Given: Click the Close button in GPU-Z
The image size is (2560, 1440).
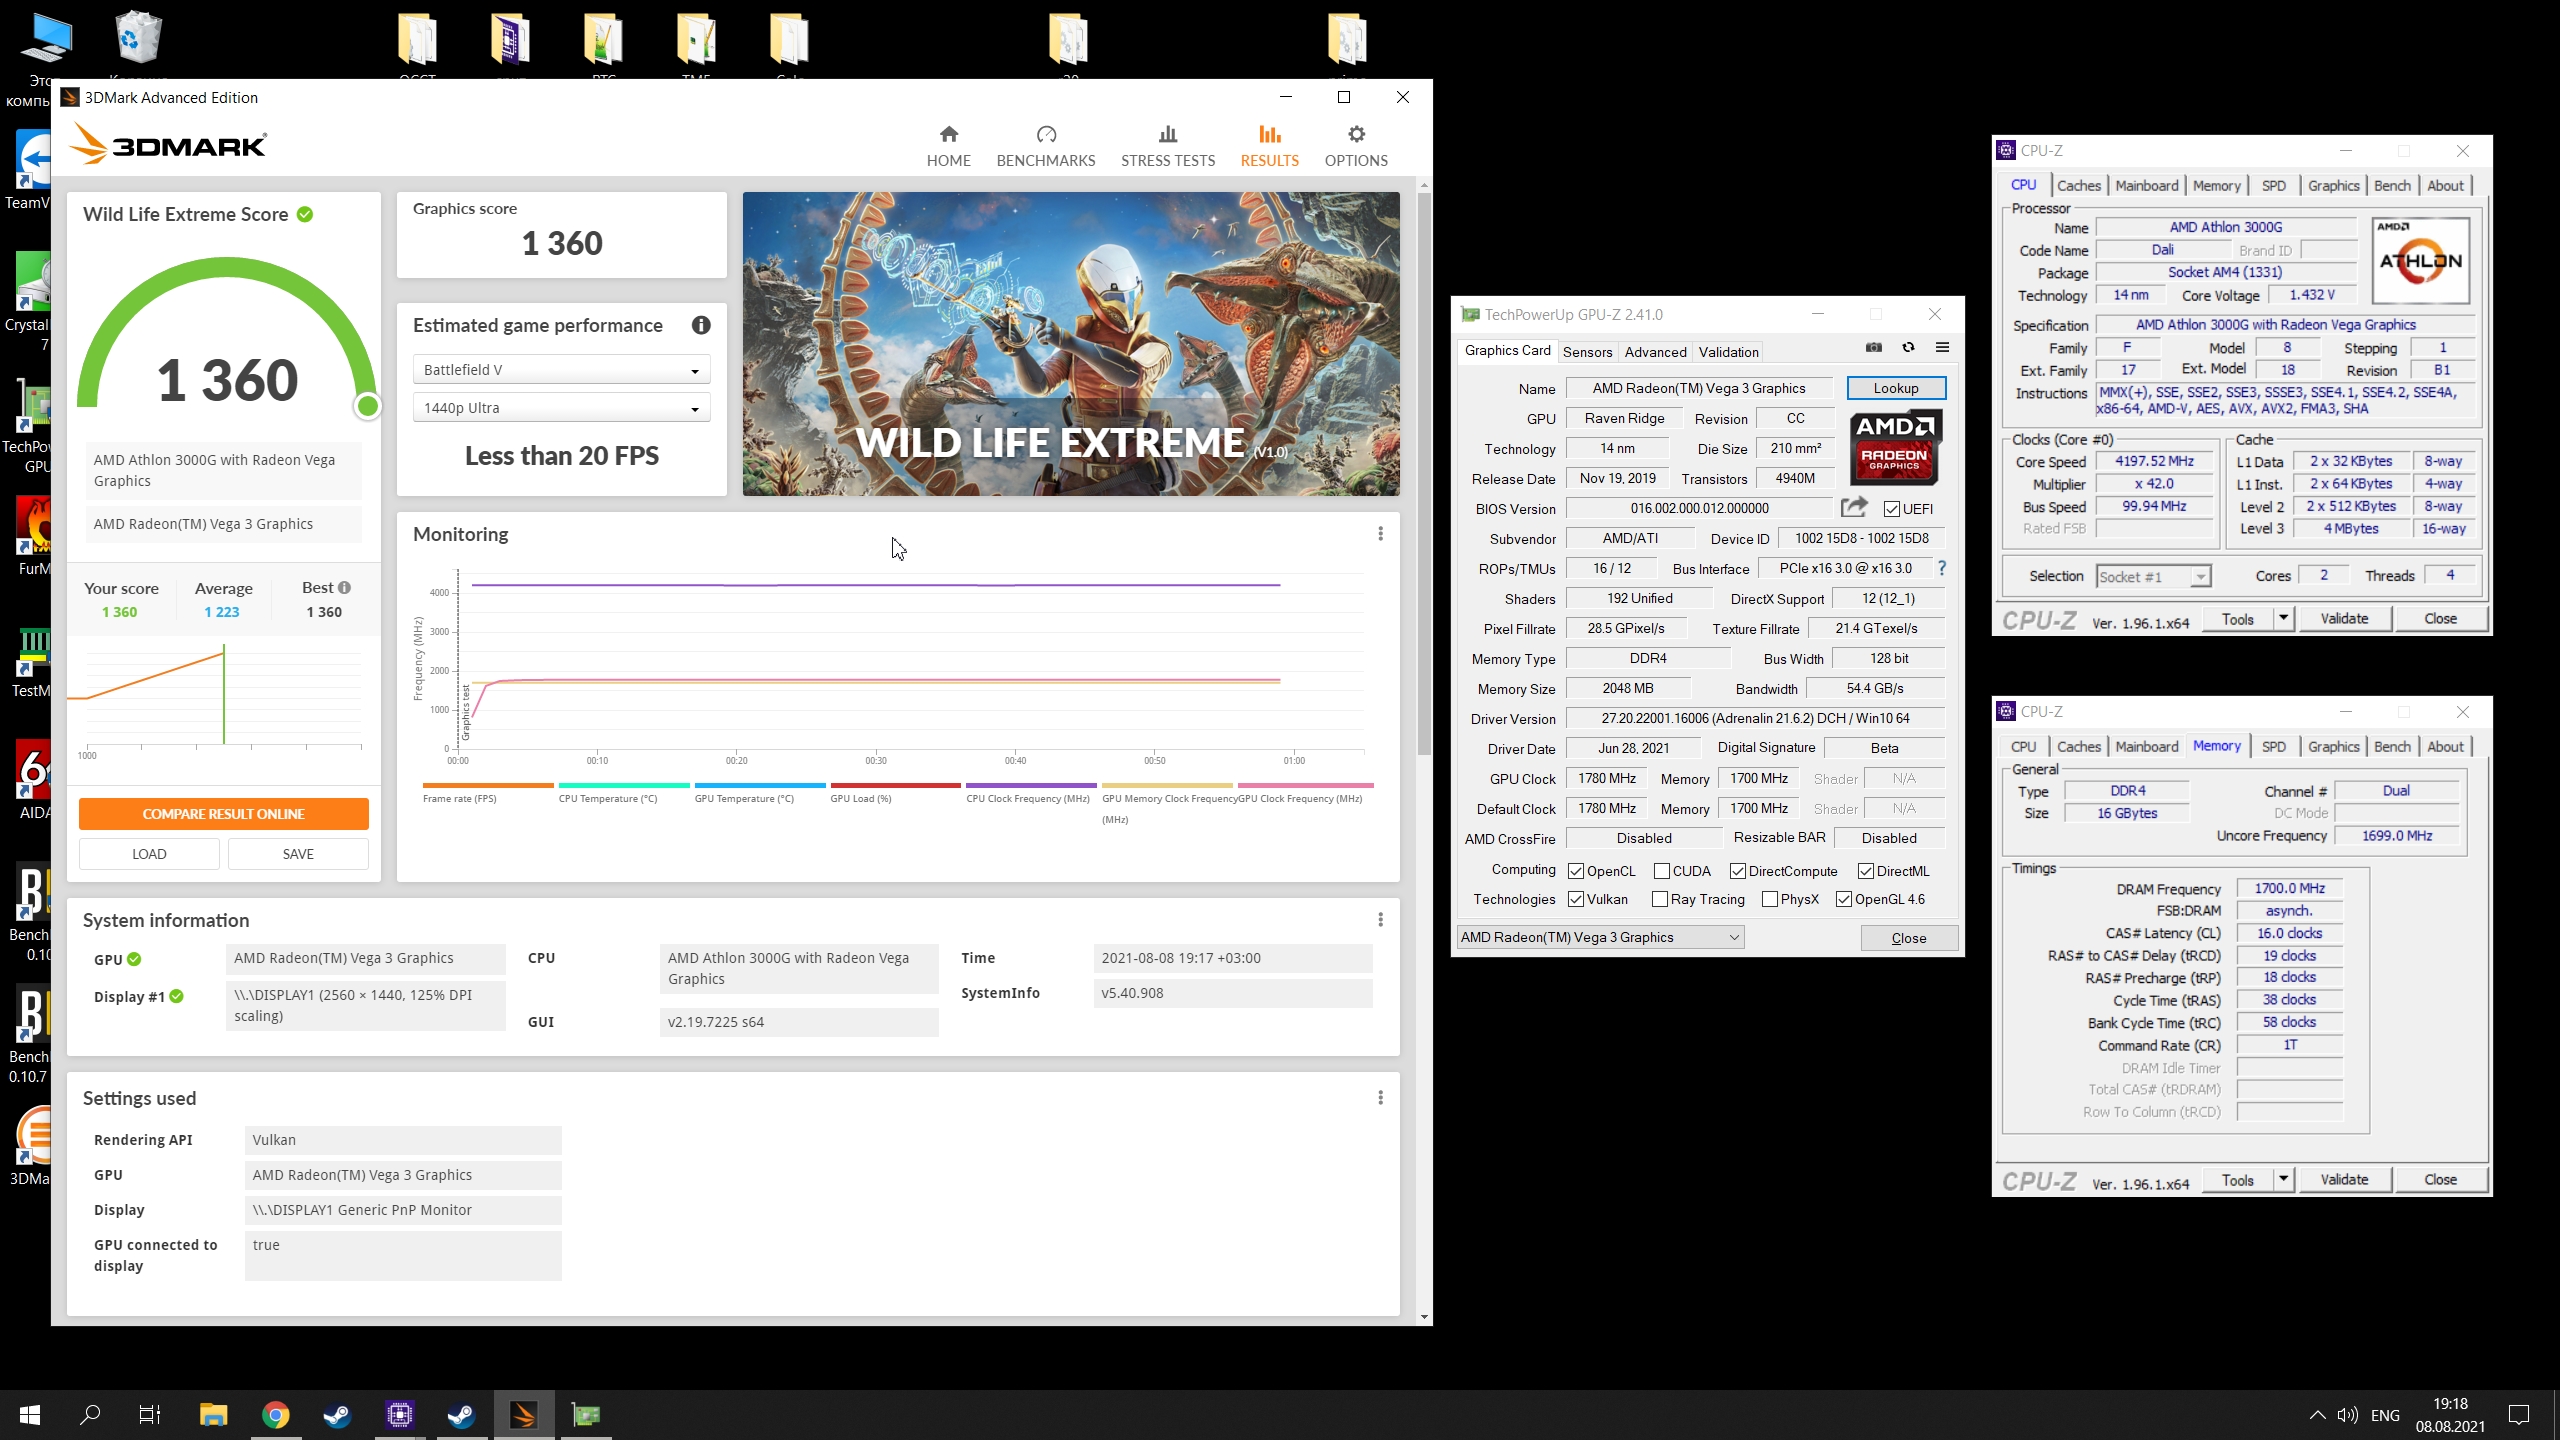Looking at the screenshot, I should 1908,938.
